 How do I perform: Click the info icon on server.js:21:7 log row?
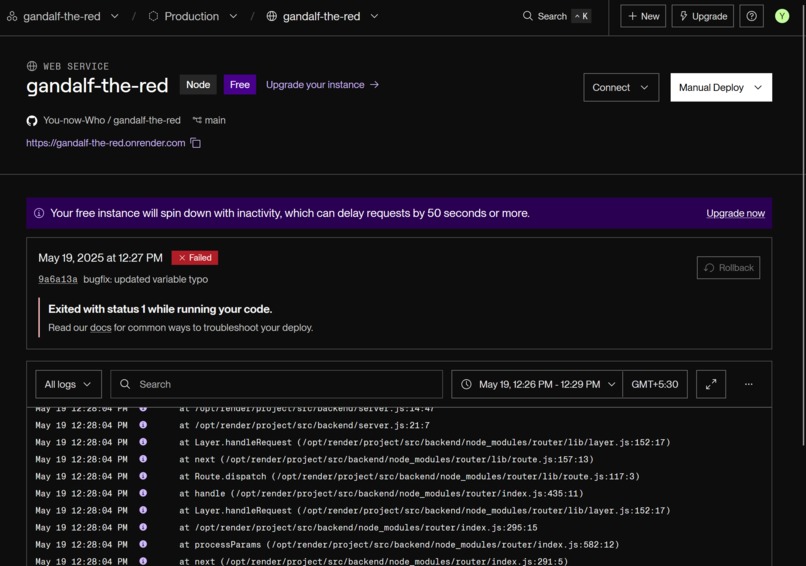(143, 425)
